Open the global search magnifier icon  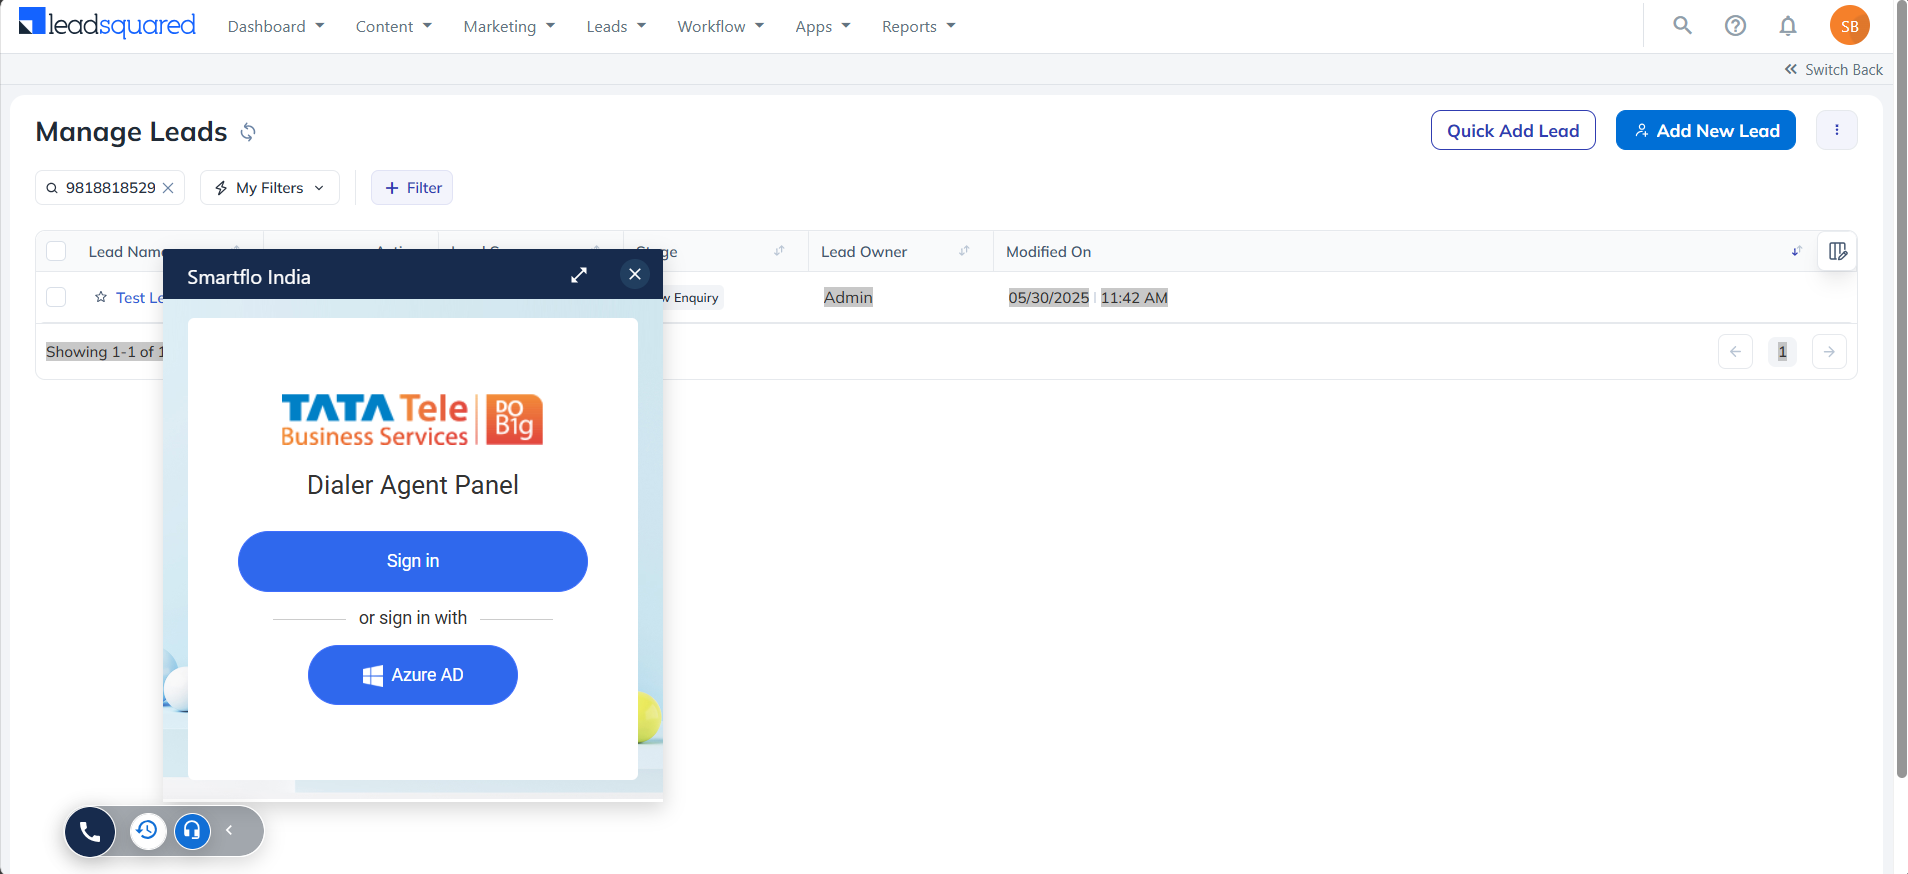(1683, 26)
